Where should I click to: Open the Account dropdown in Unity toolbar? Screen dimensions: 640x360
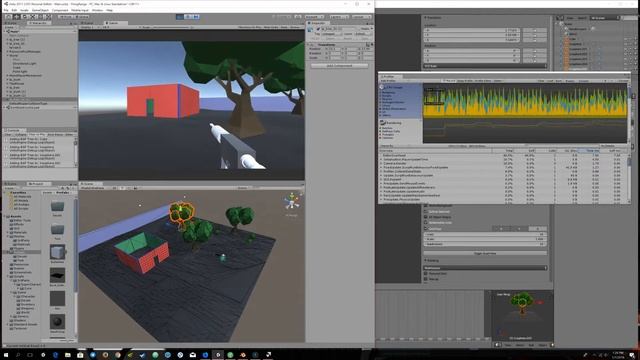[314, 17]
